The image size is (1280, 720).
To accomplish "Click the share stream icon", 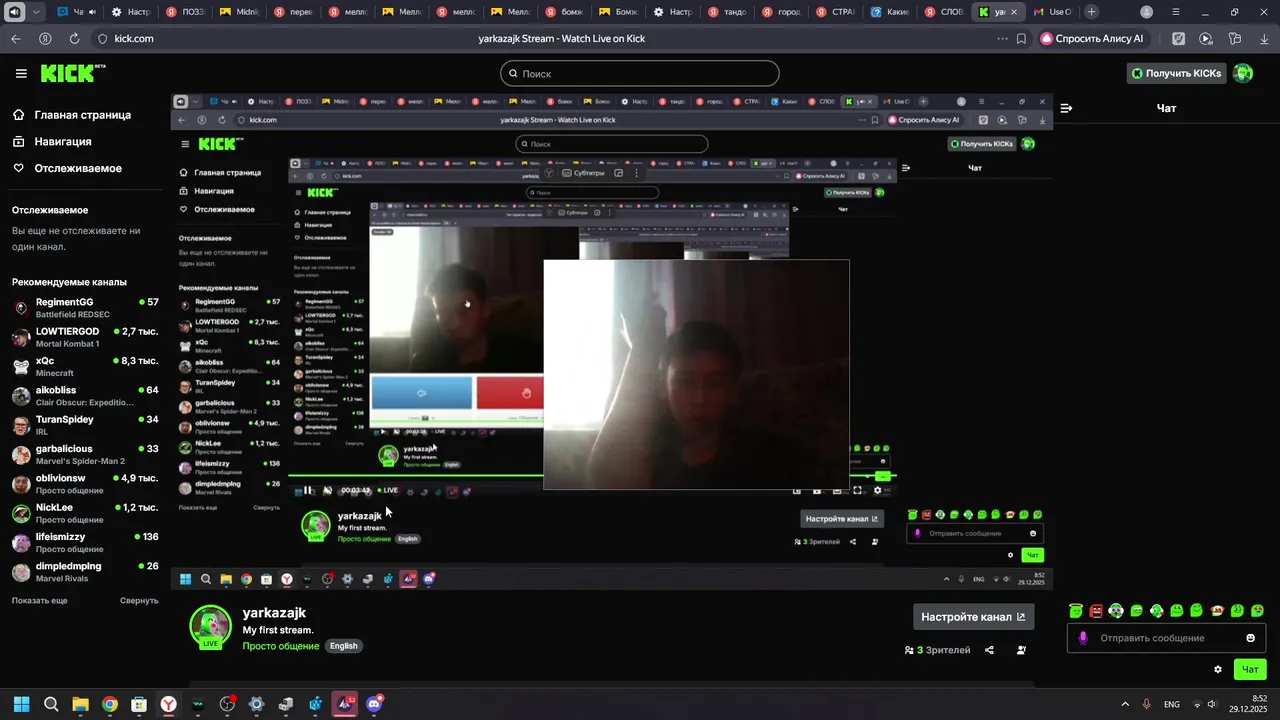I will click(989, 650).
